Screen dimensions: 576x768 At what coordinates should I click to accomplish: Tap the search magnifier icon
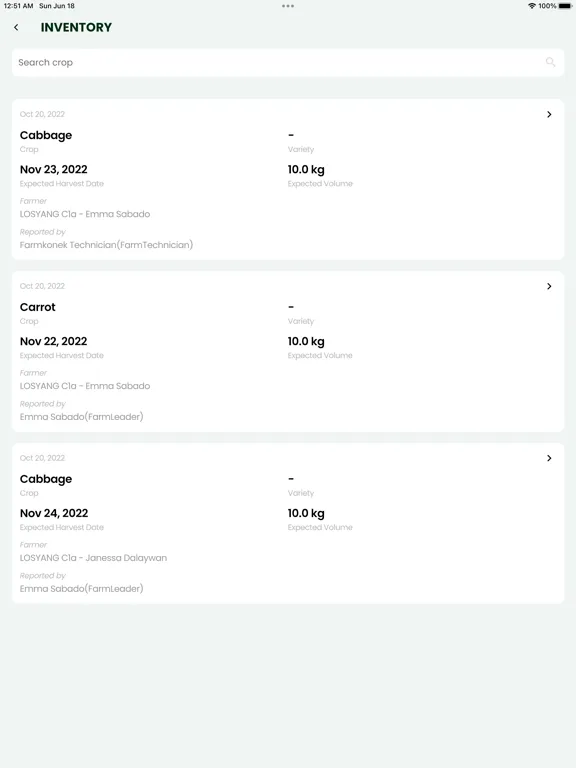(x=551, y=62)
